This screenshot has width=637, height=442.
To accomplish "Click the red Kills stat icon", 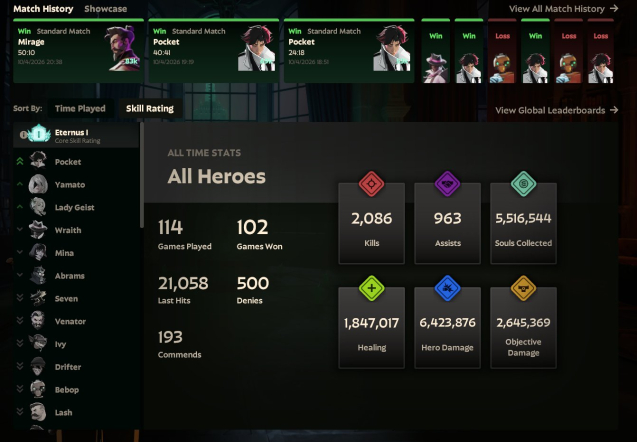I will (x=371, y=184).
